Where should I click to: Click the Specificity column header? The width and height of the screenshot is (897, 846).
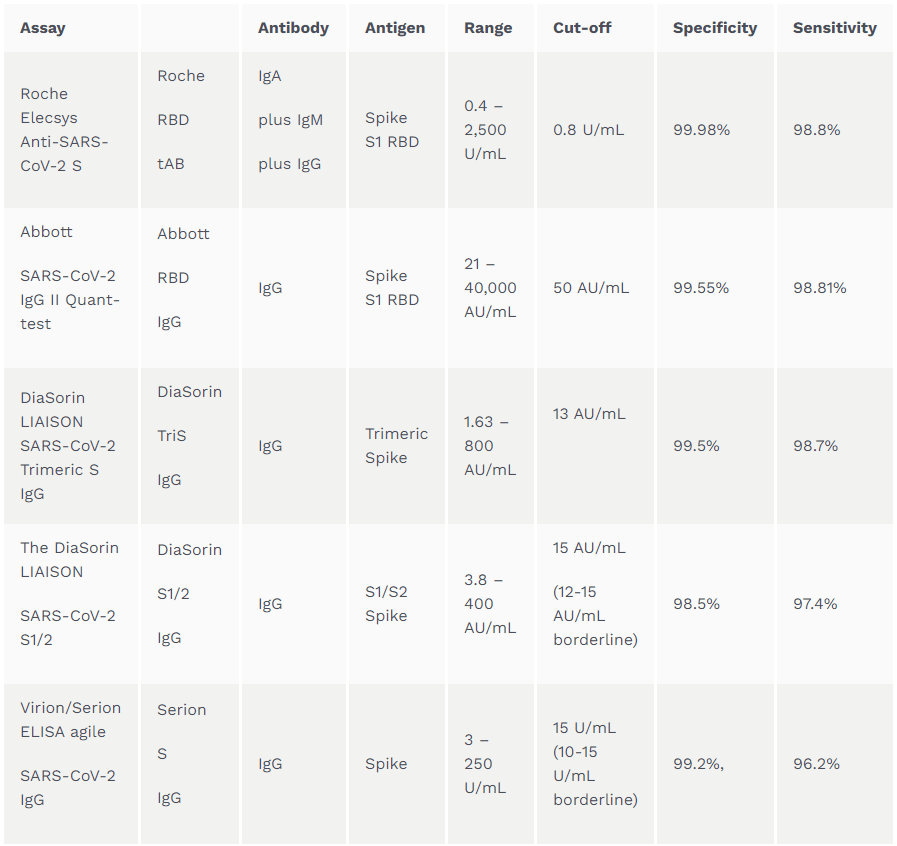click(715, 28)
